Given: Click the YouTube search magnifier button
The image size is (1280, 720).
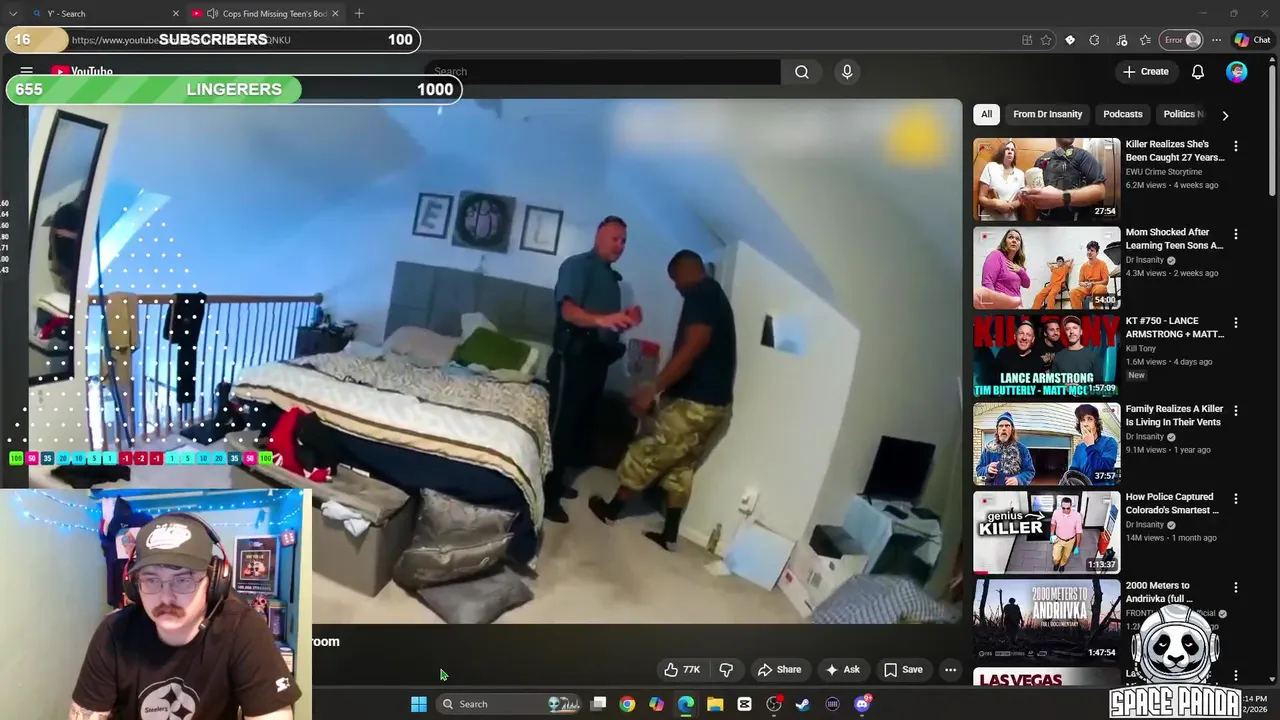Looking at the screenshot, I should pos(802,72).
